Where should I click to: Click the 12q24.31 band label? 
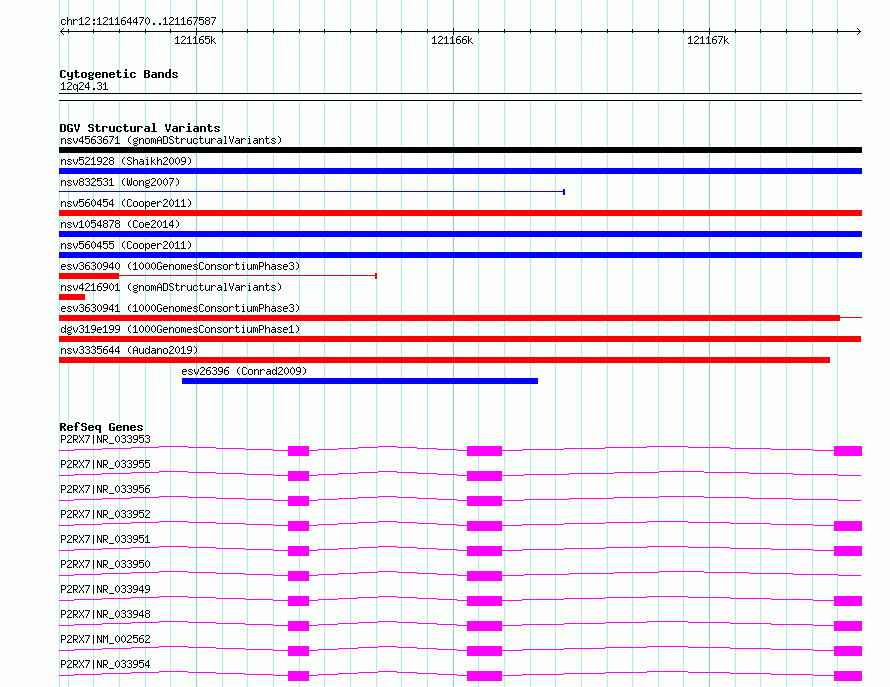coord(84,86)
